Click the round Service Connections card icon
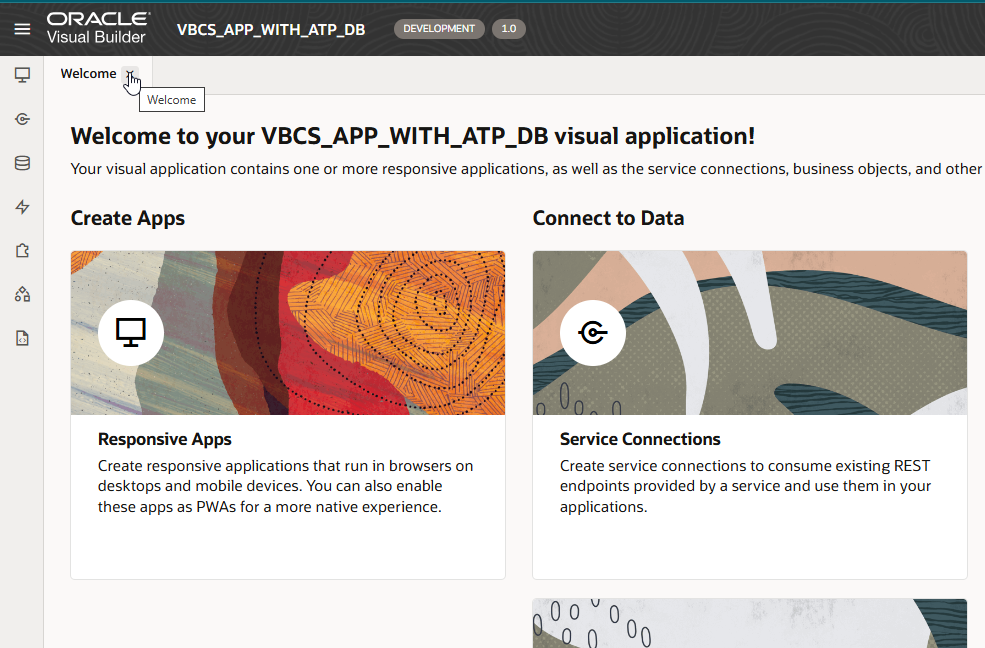 coord(593,333)
